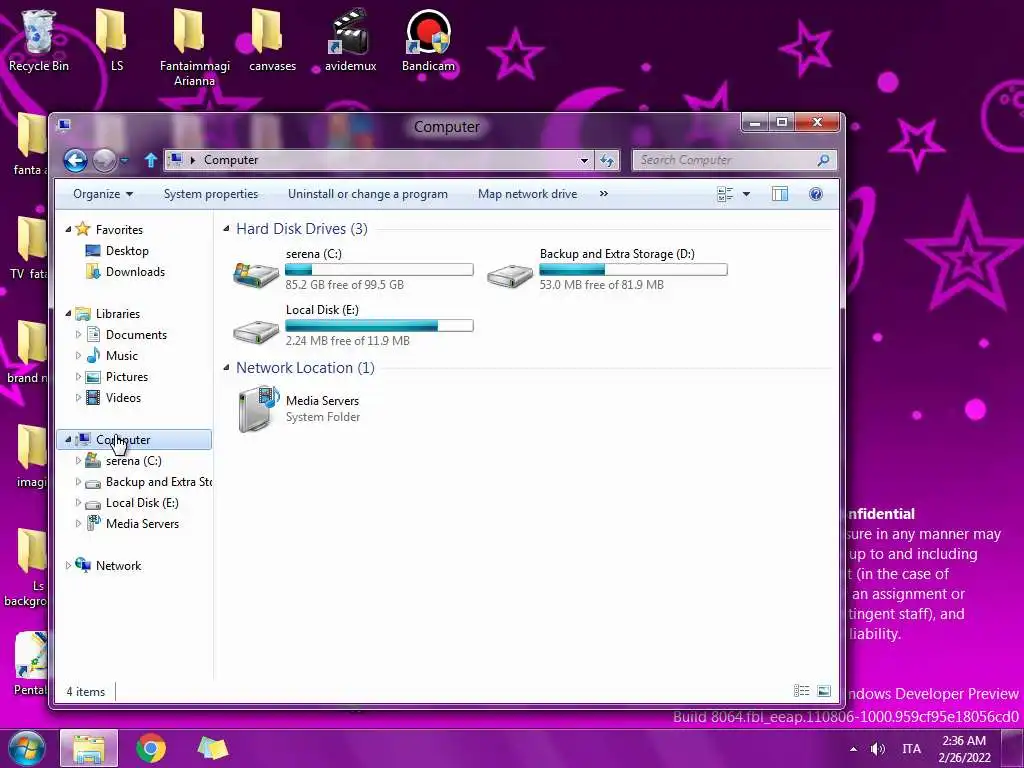Select the avidemux desktop shortcut
The image size is (1024, 768).
pyautogui.click(x=351, y=40)
